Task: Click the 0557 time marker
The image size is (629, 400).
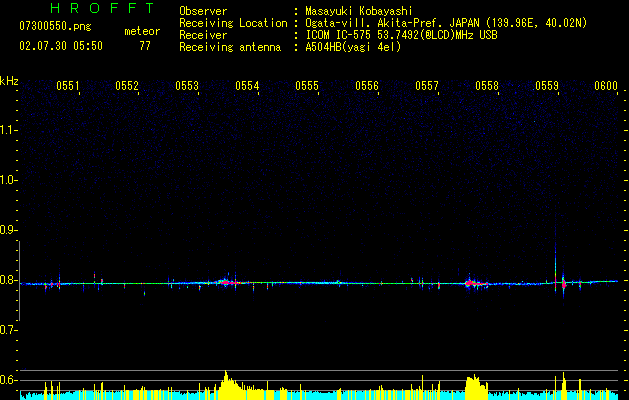Action: point(427,85)
